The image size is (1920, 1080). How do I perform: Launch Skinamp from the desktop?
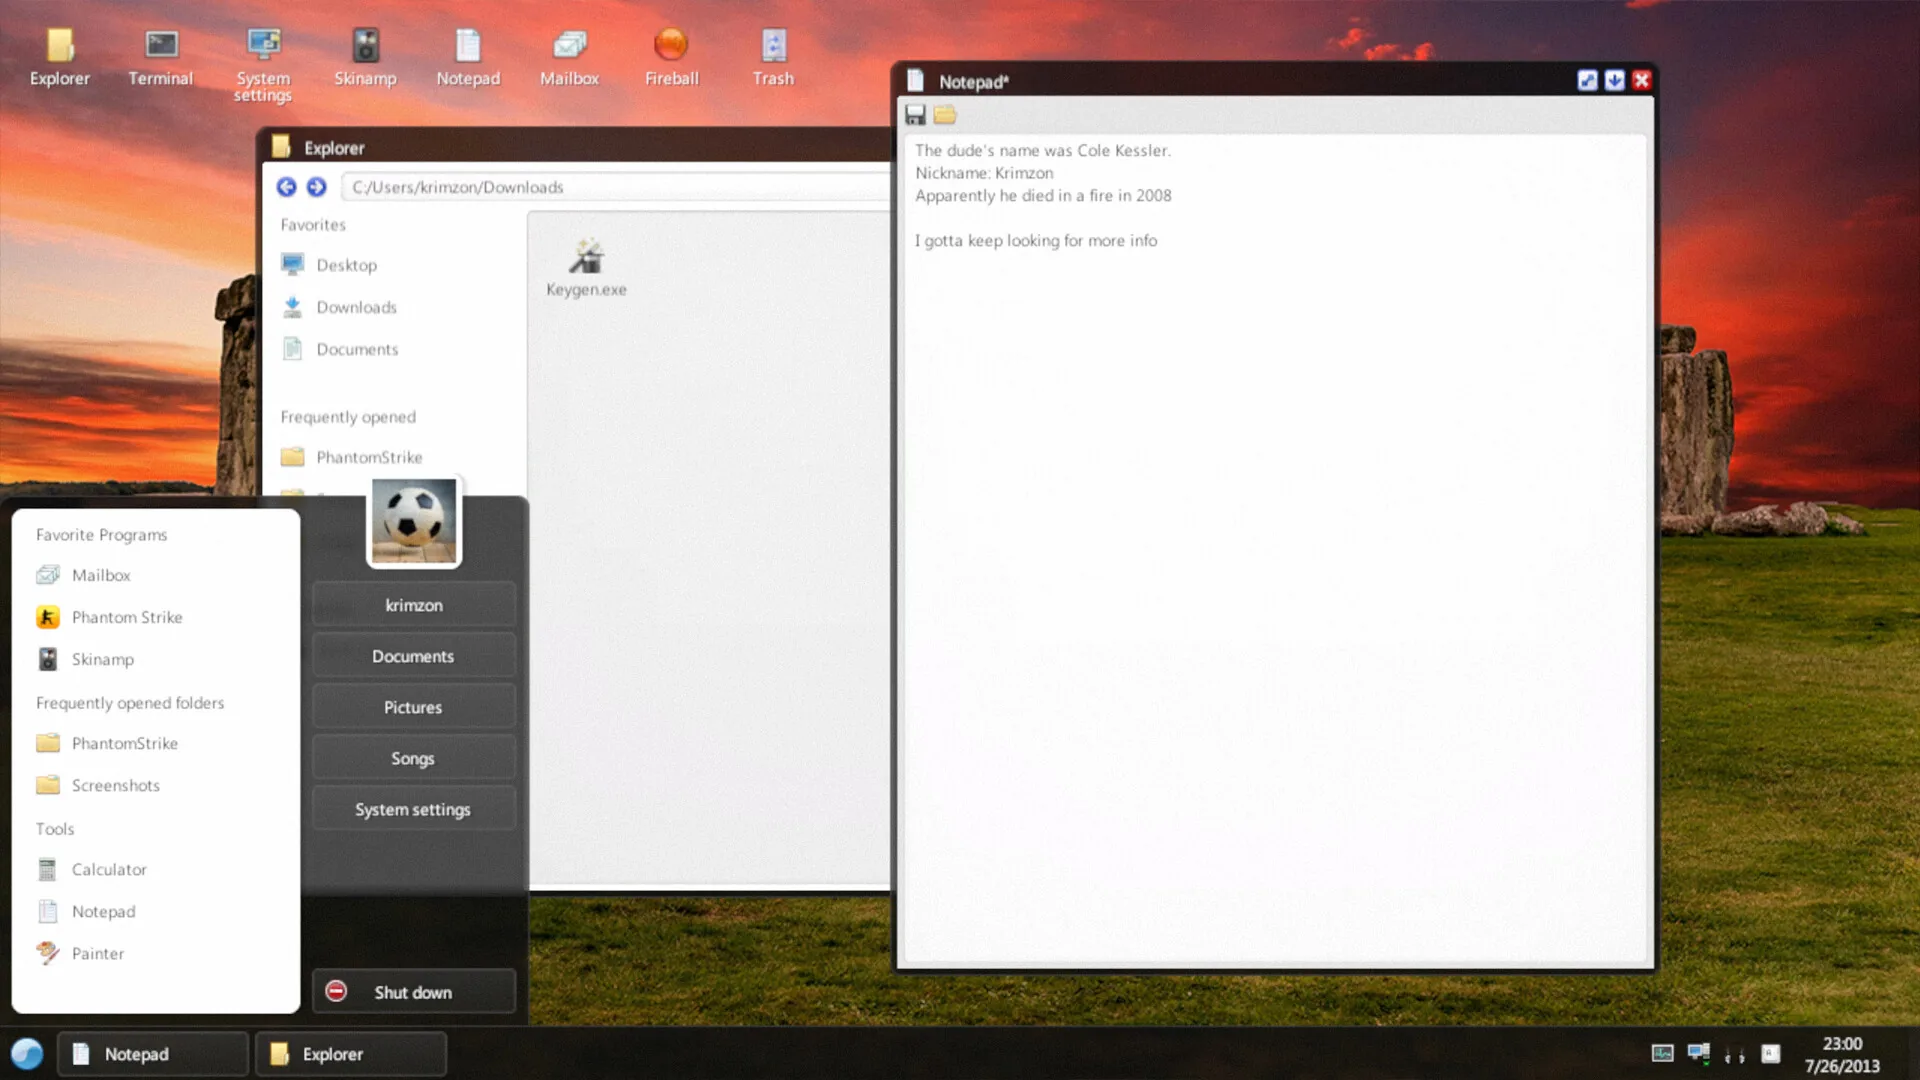(x=365, y=57)
